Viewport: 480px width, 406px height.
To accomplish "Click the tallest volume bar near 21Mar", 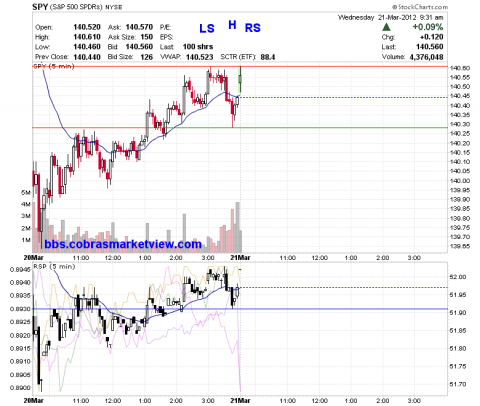I will pos(238,227).
